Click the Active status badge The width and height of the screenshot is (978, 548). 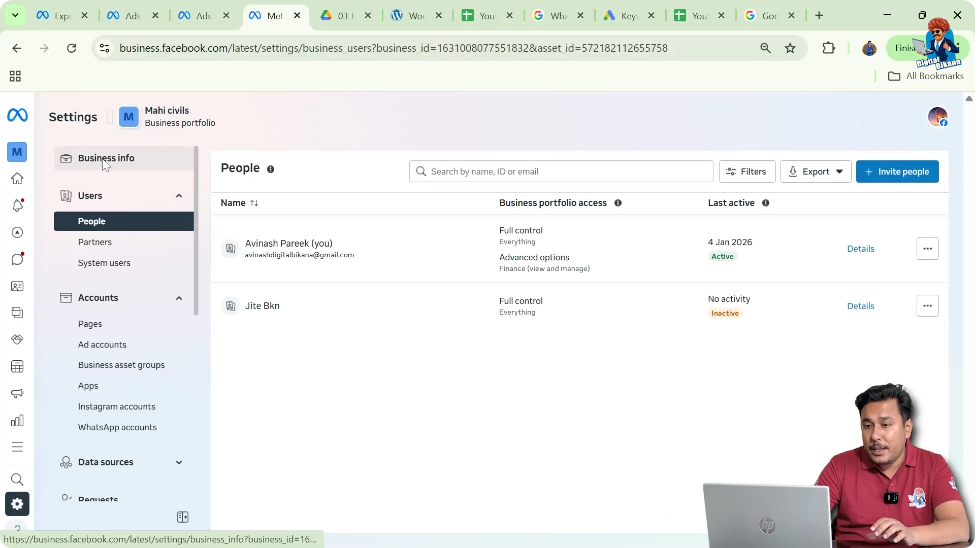coord(722,256)
